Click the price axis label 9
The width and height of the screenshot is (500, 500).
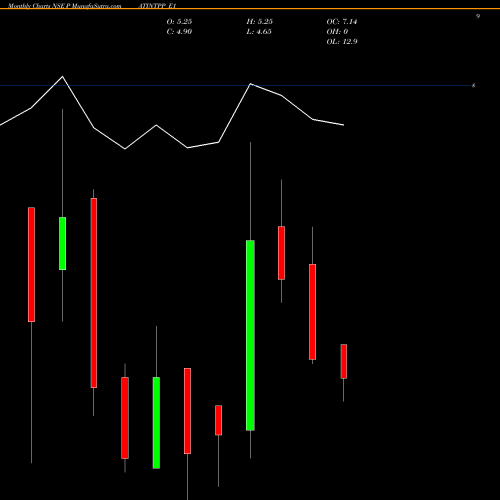(x=478, y=16)
